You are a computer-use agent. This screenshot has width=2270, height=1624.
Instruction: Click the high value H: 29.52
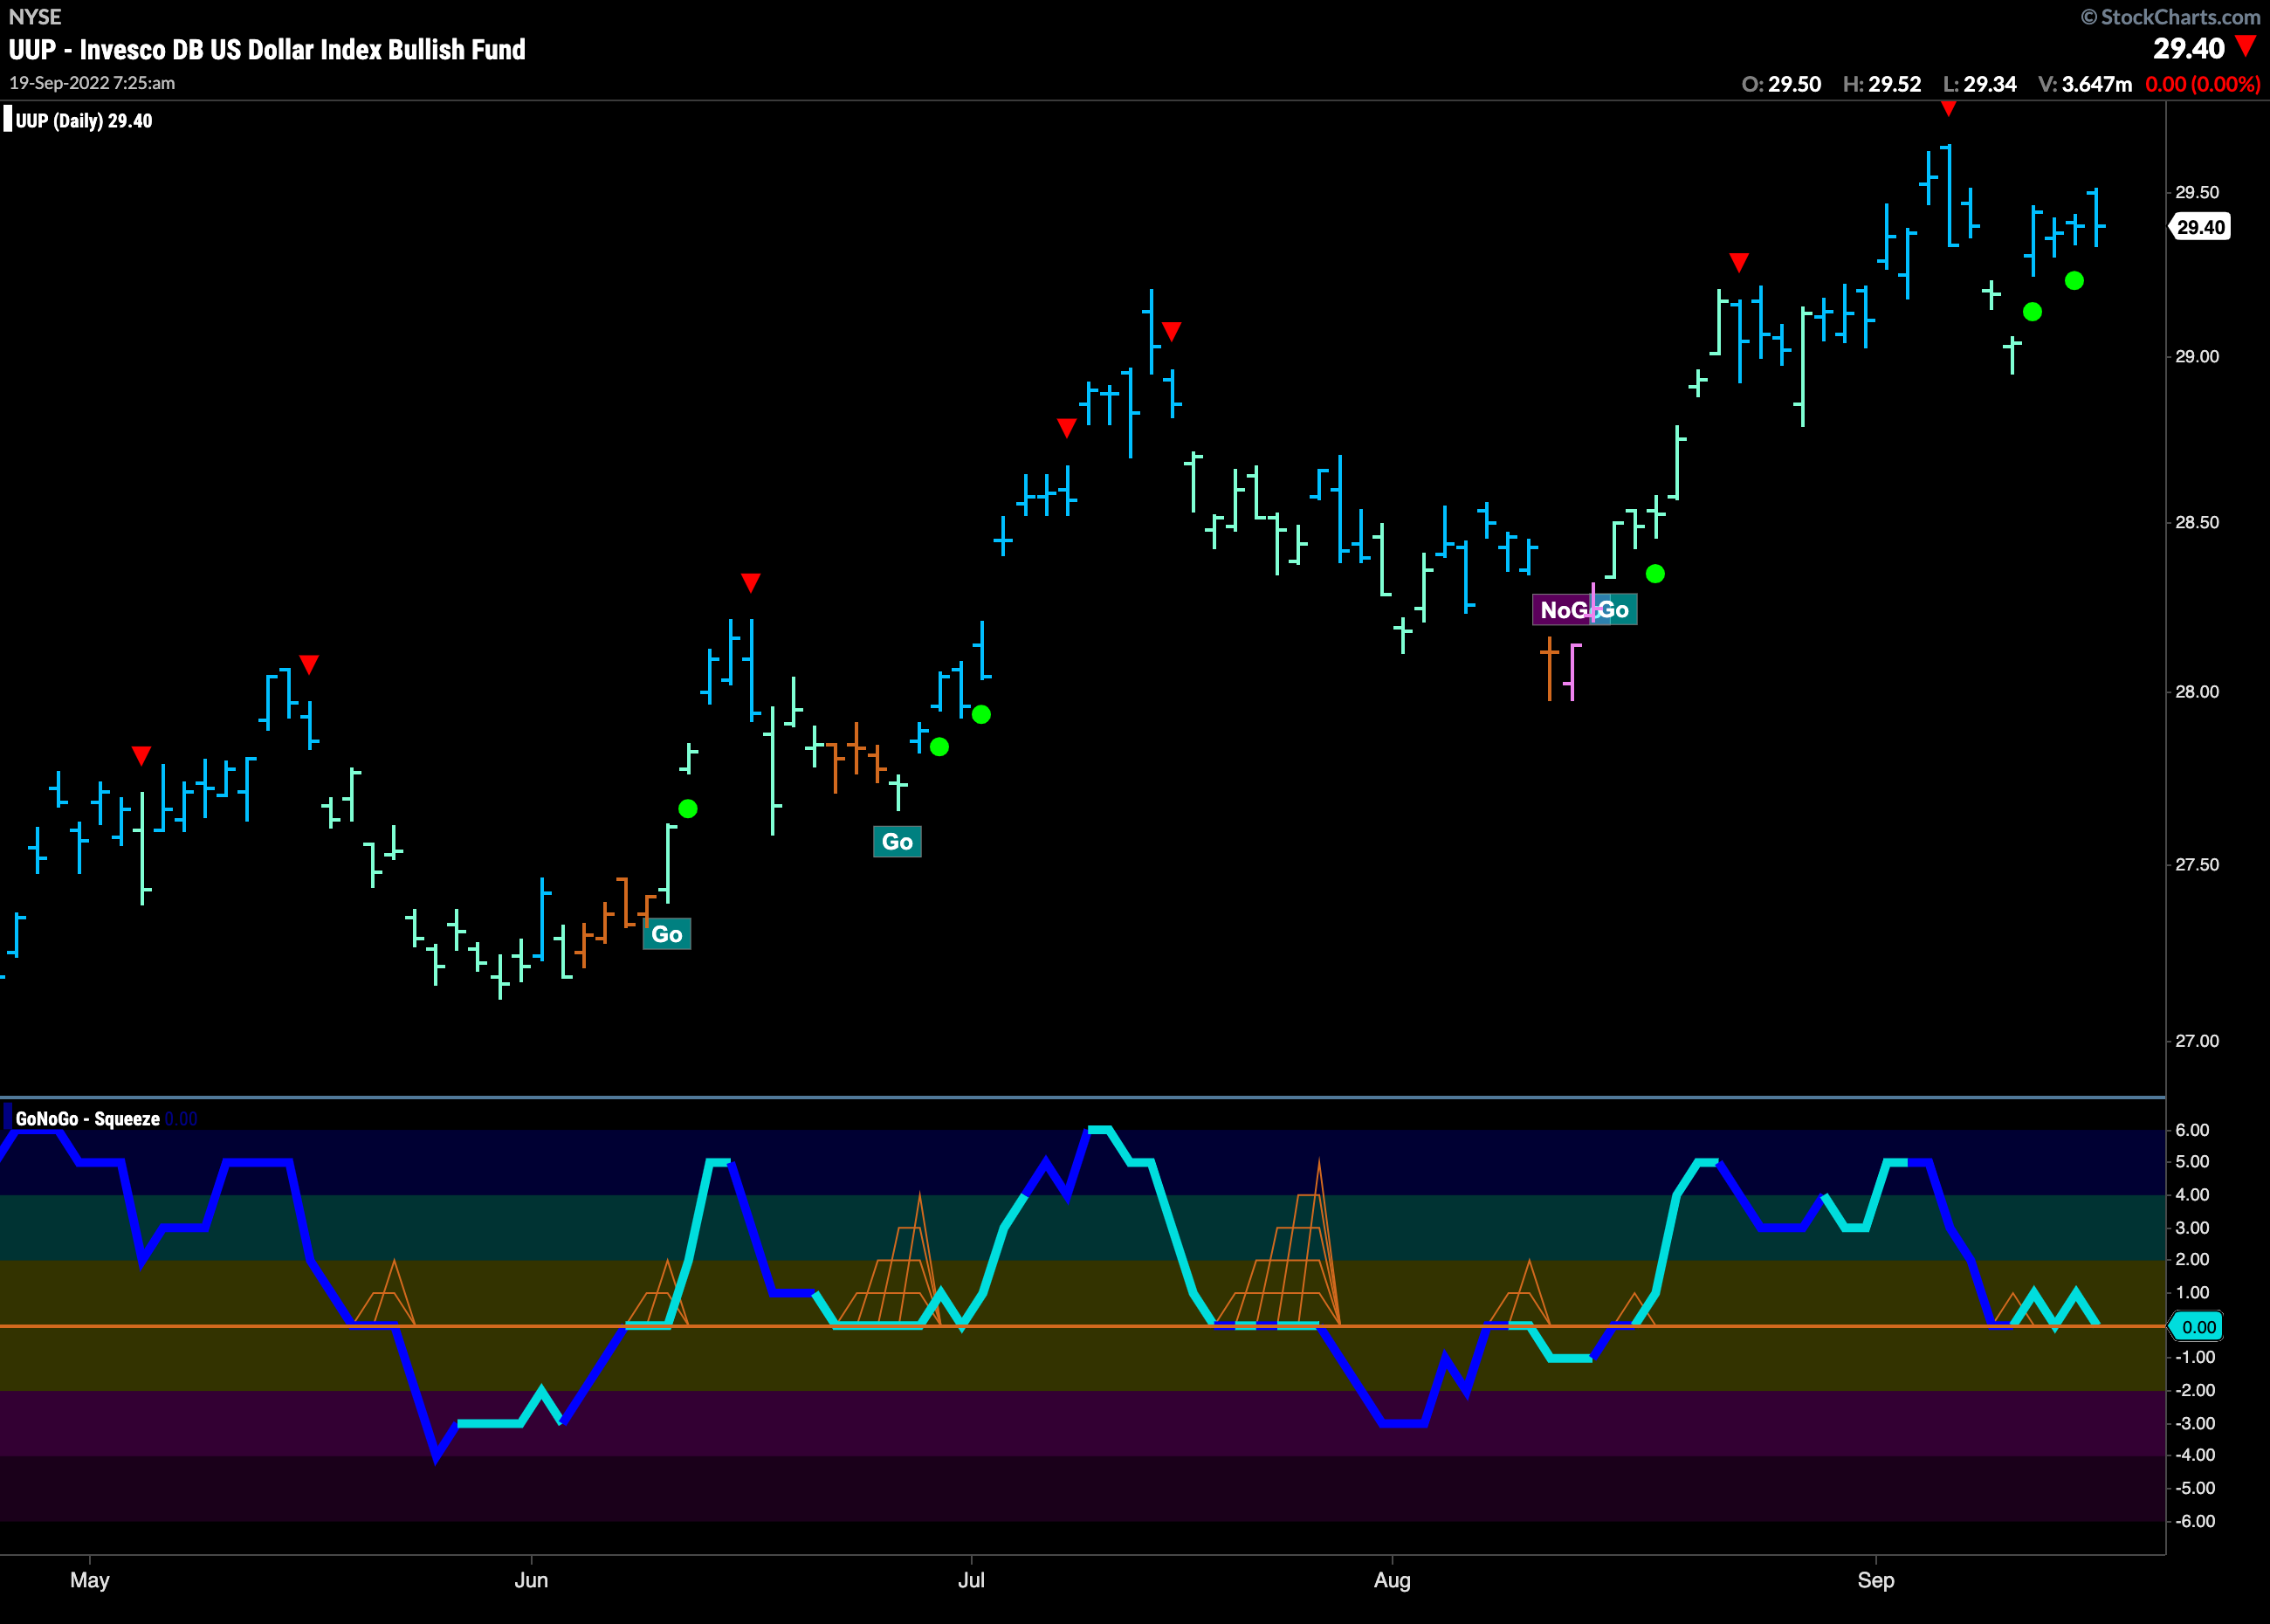[x=1882, y=84]
